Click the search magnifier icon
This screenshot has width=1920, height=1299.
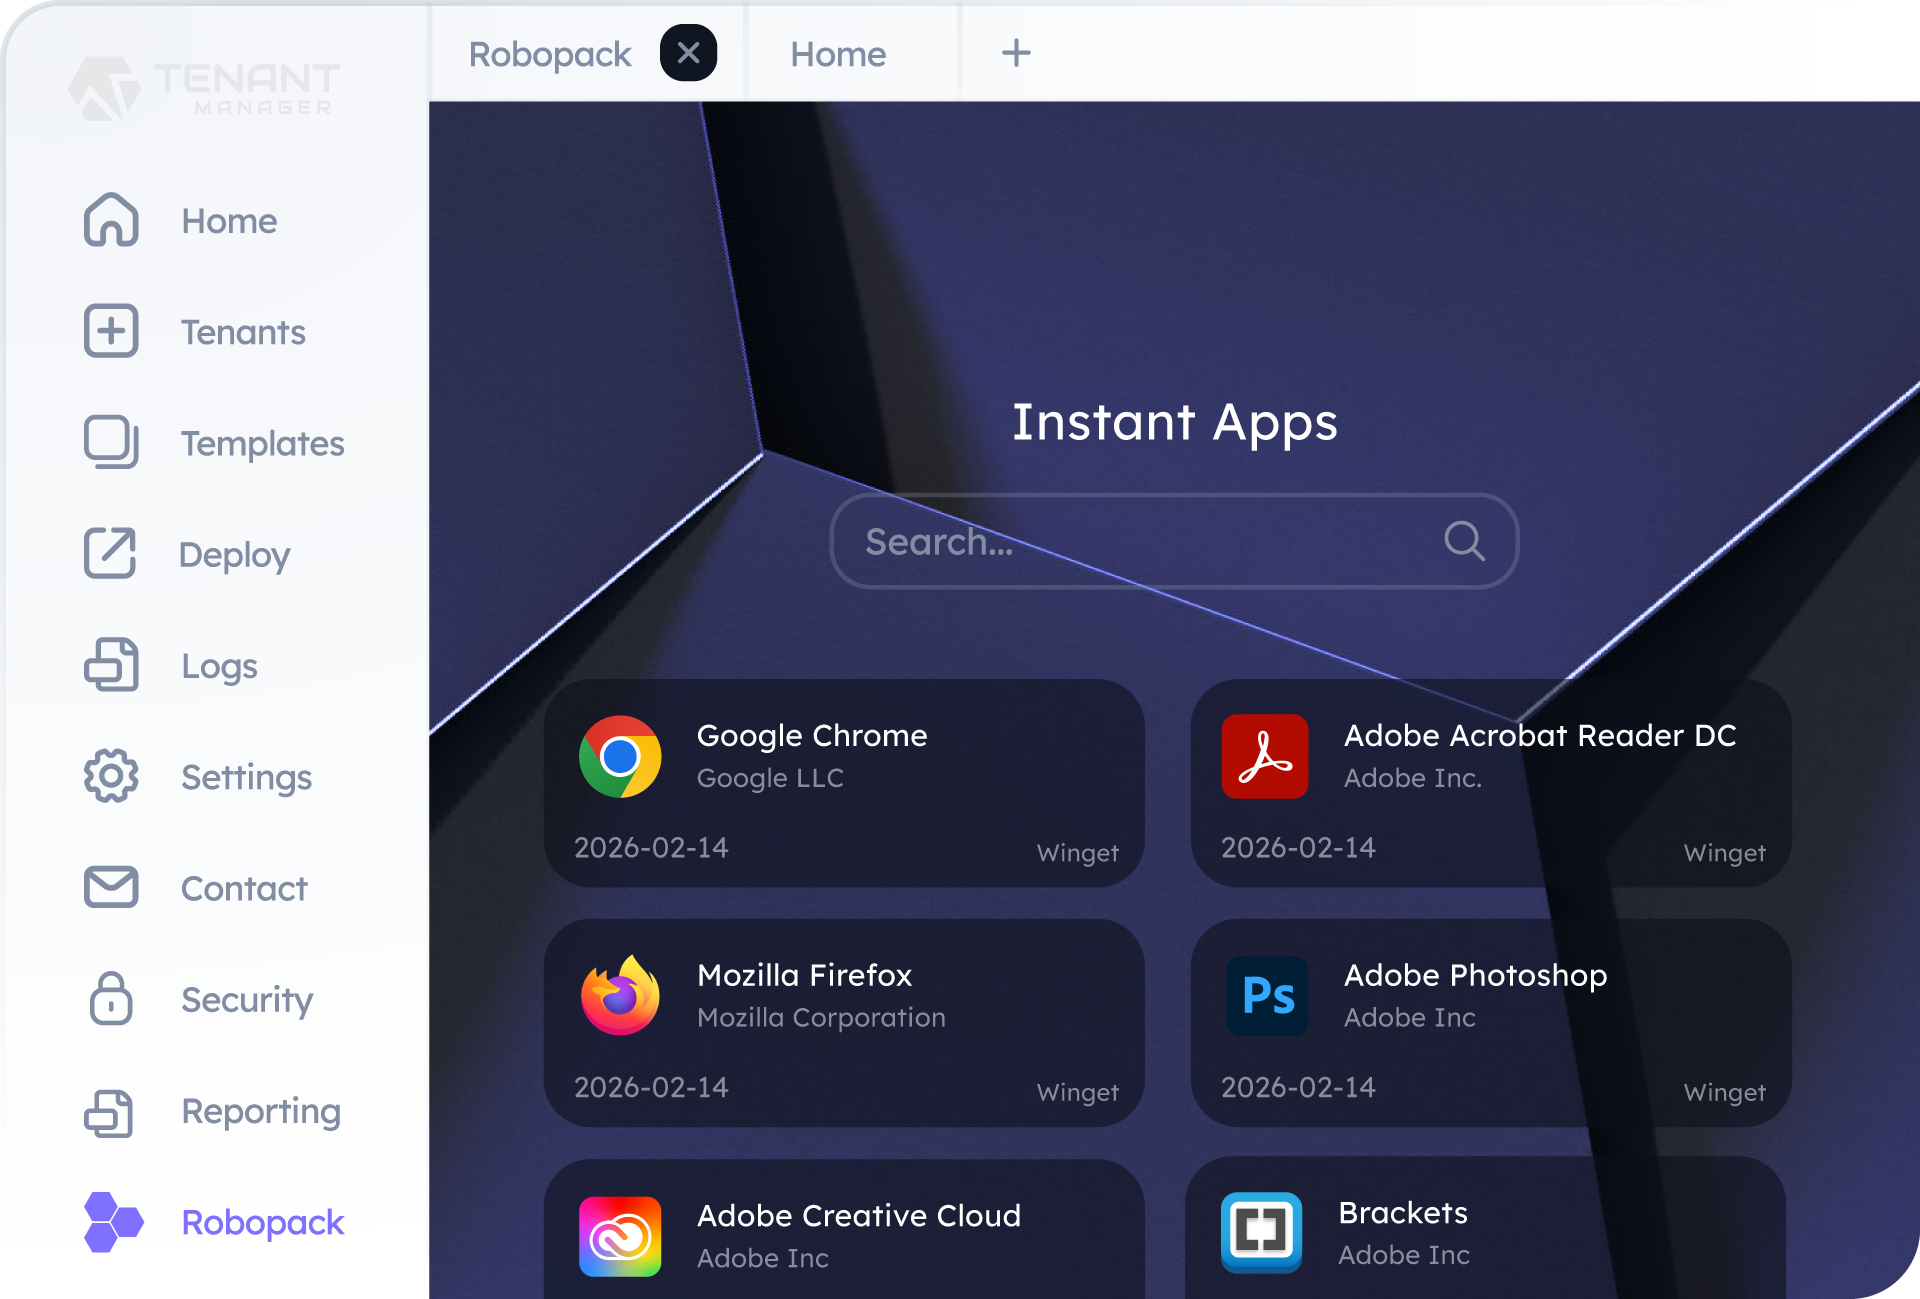[x=1464, y=541]
